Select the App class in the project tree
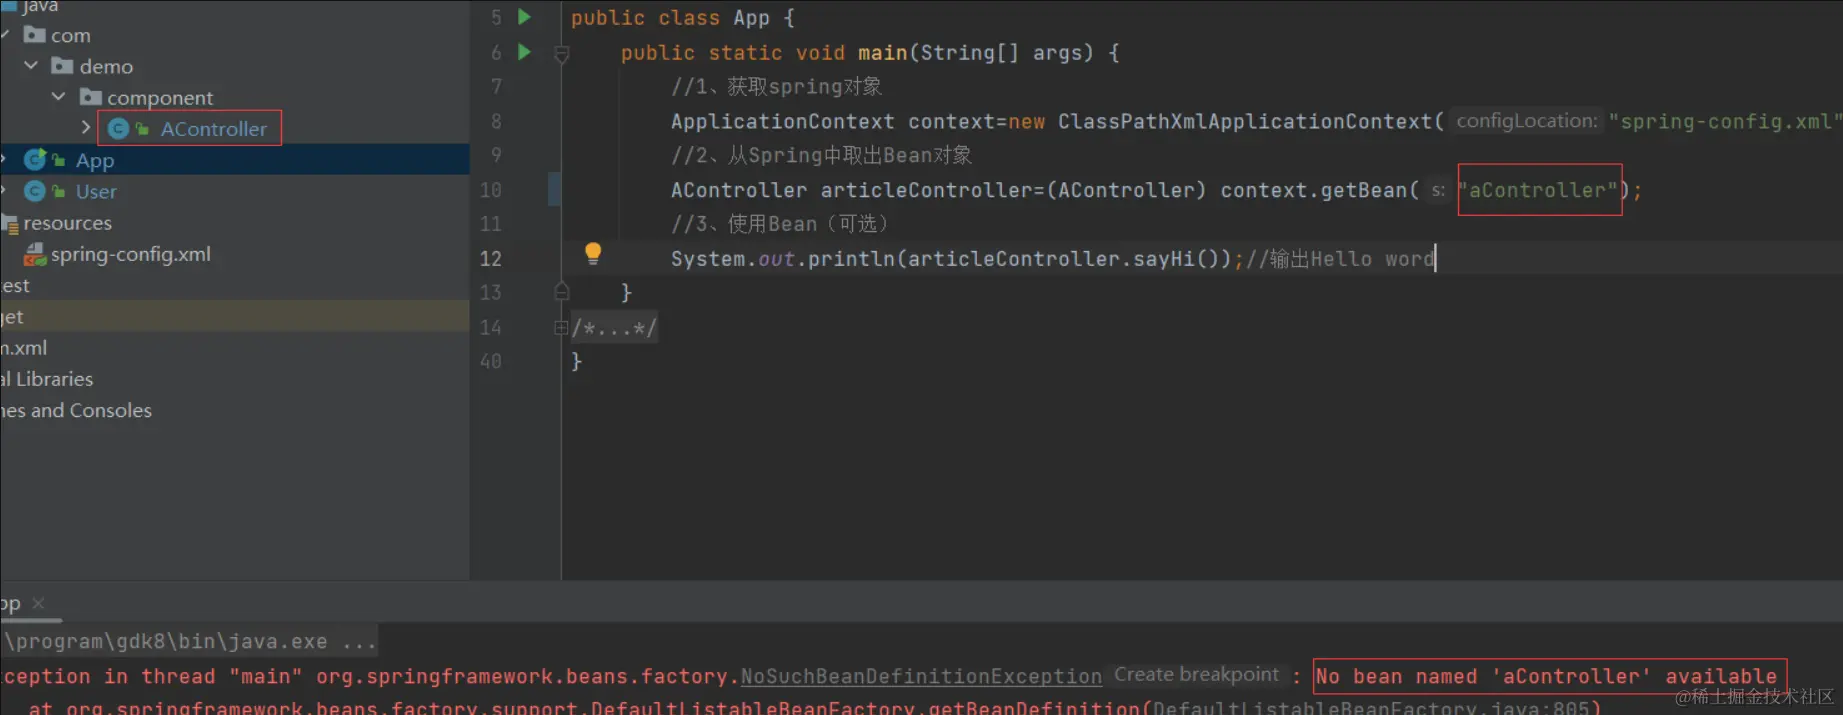The height and width of the screenshot is (715, 1843). [x=95, y=160]
